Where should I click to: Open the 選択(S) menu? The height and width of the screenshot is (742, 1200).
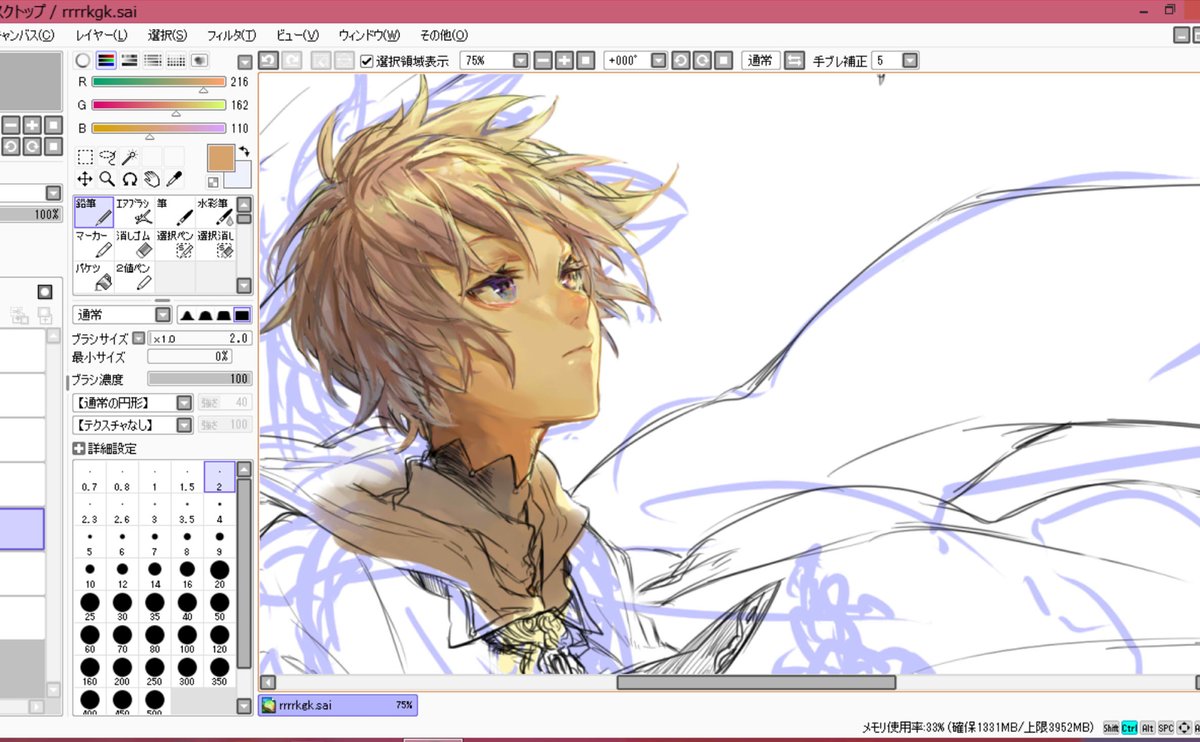click(x=167, y=35)
